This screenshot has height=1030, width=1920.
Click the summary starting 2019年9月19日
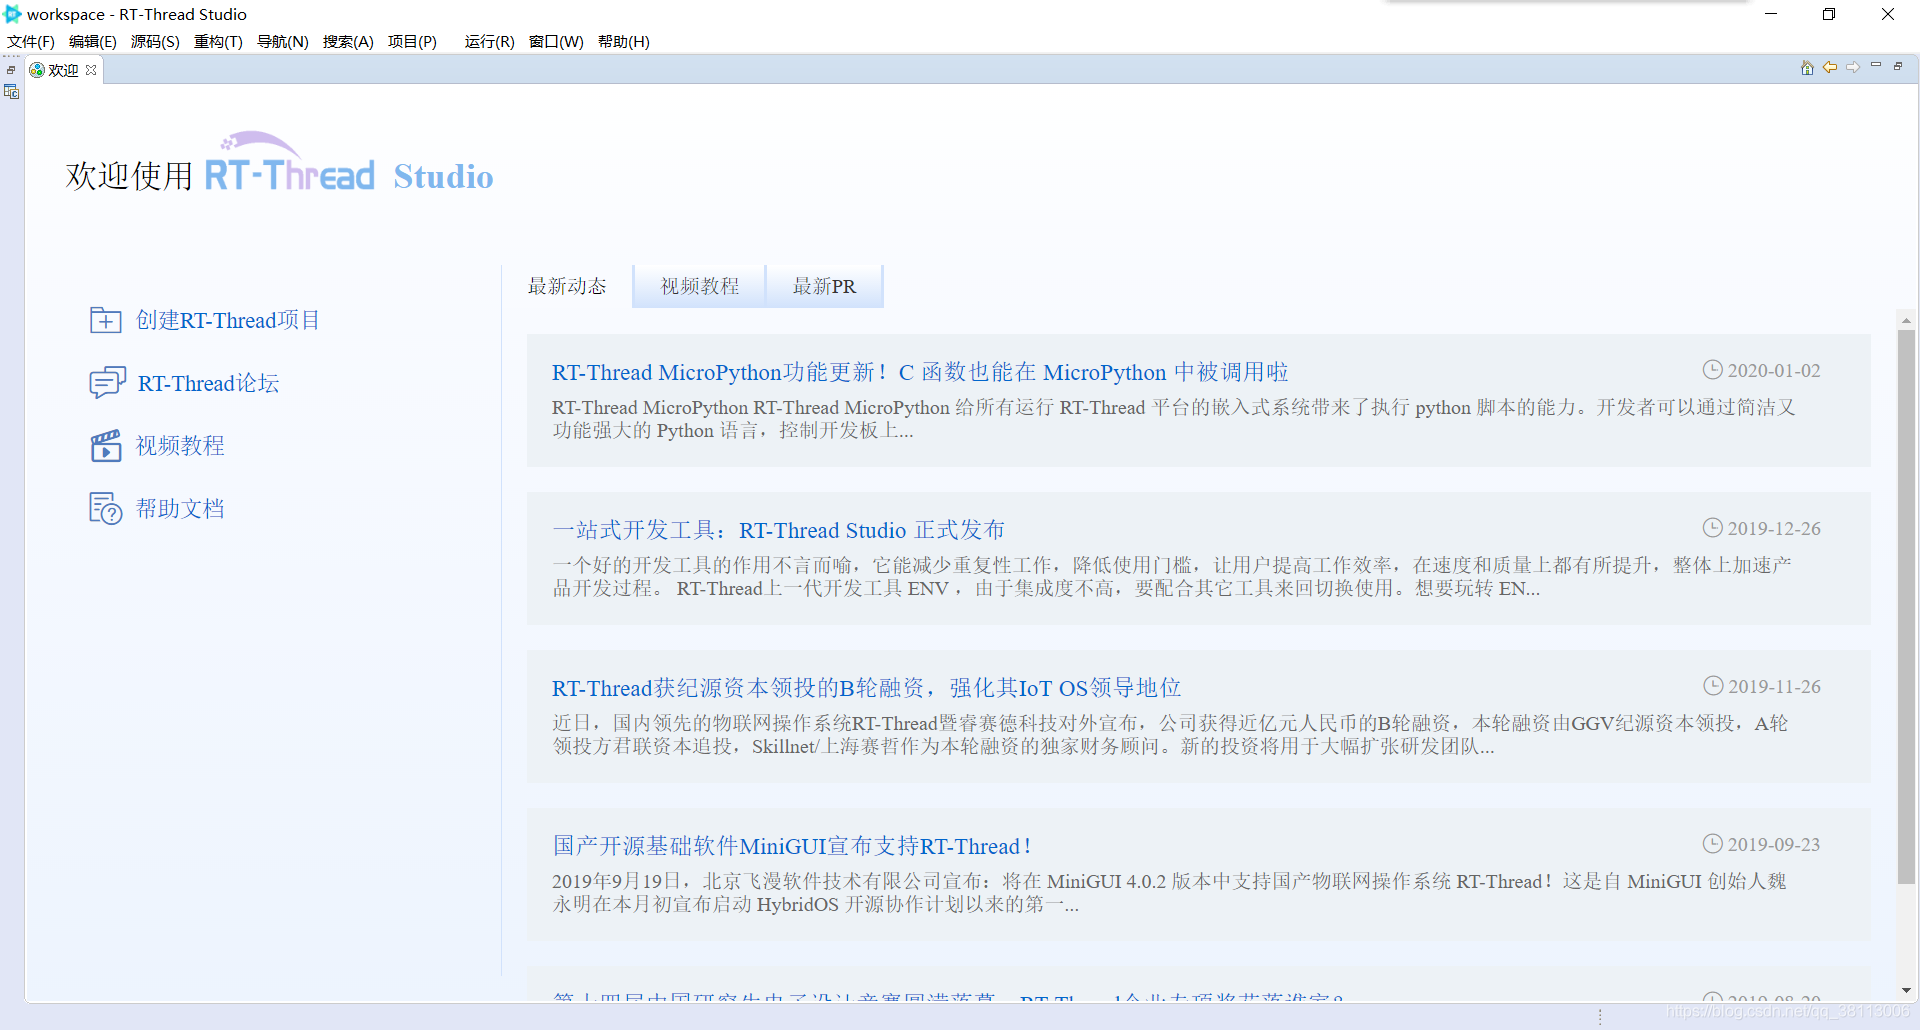click(1169, 893)
